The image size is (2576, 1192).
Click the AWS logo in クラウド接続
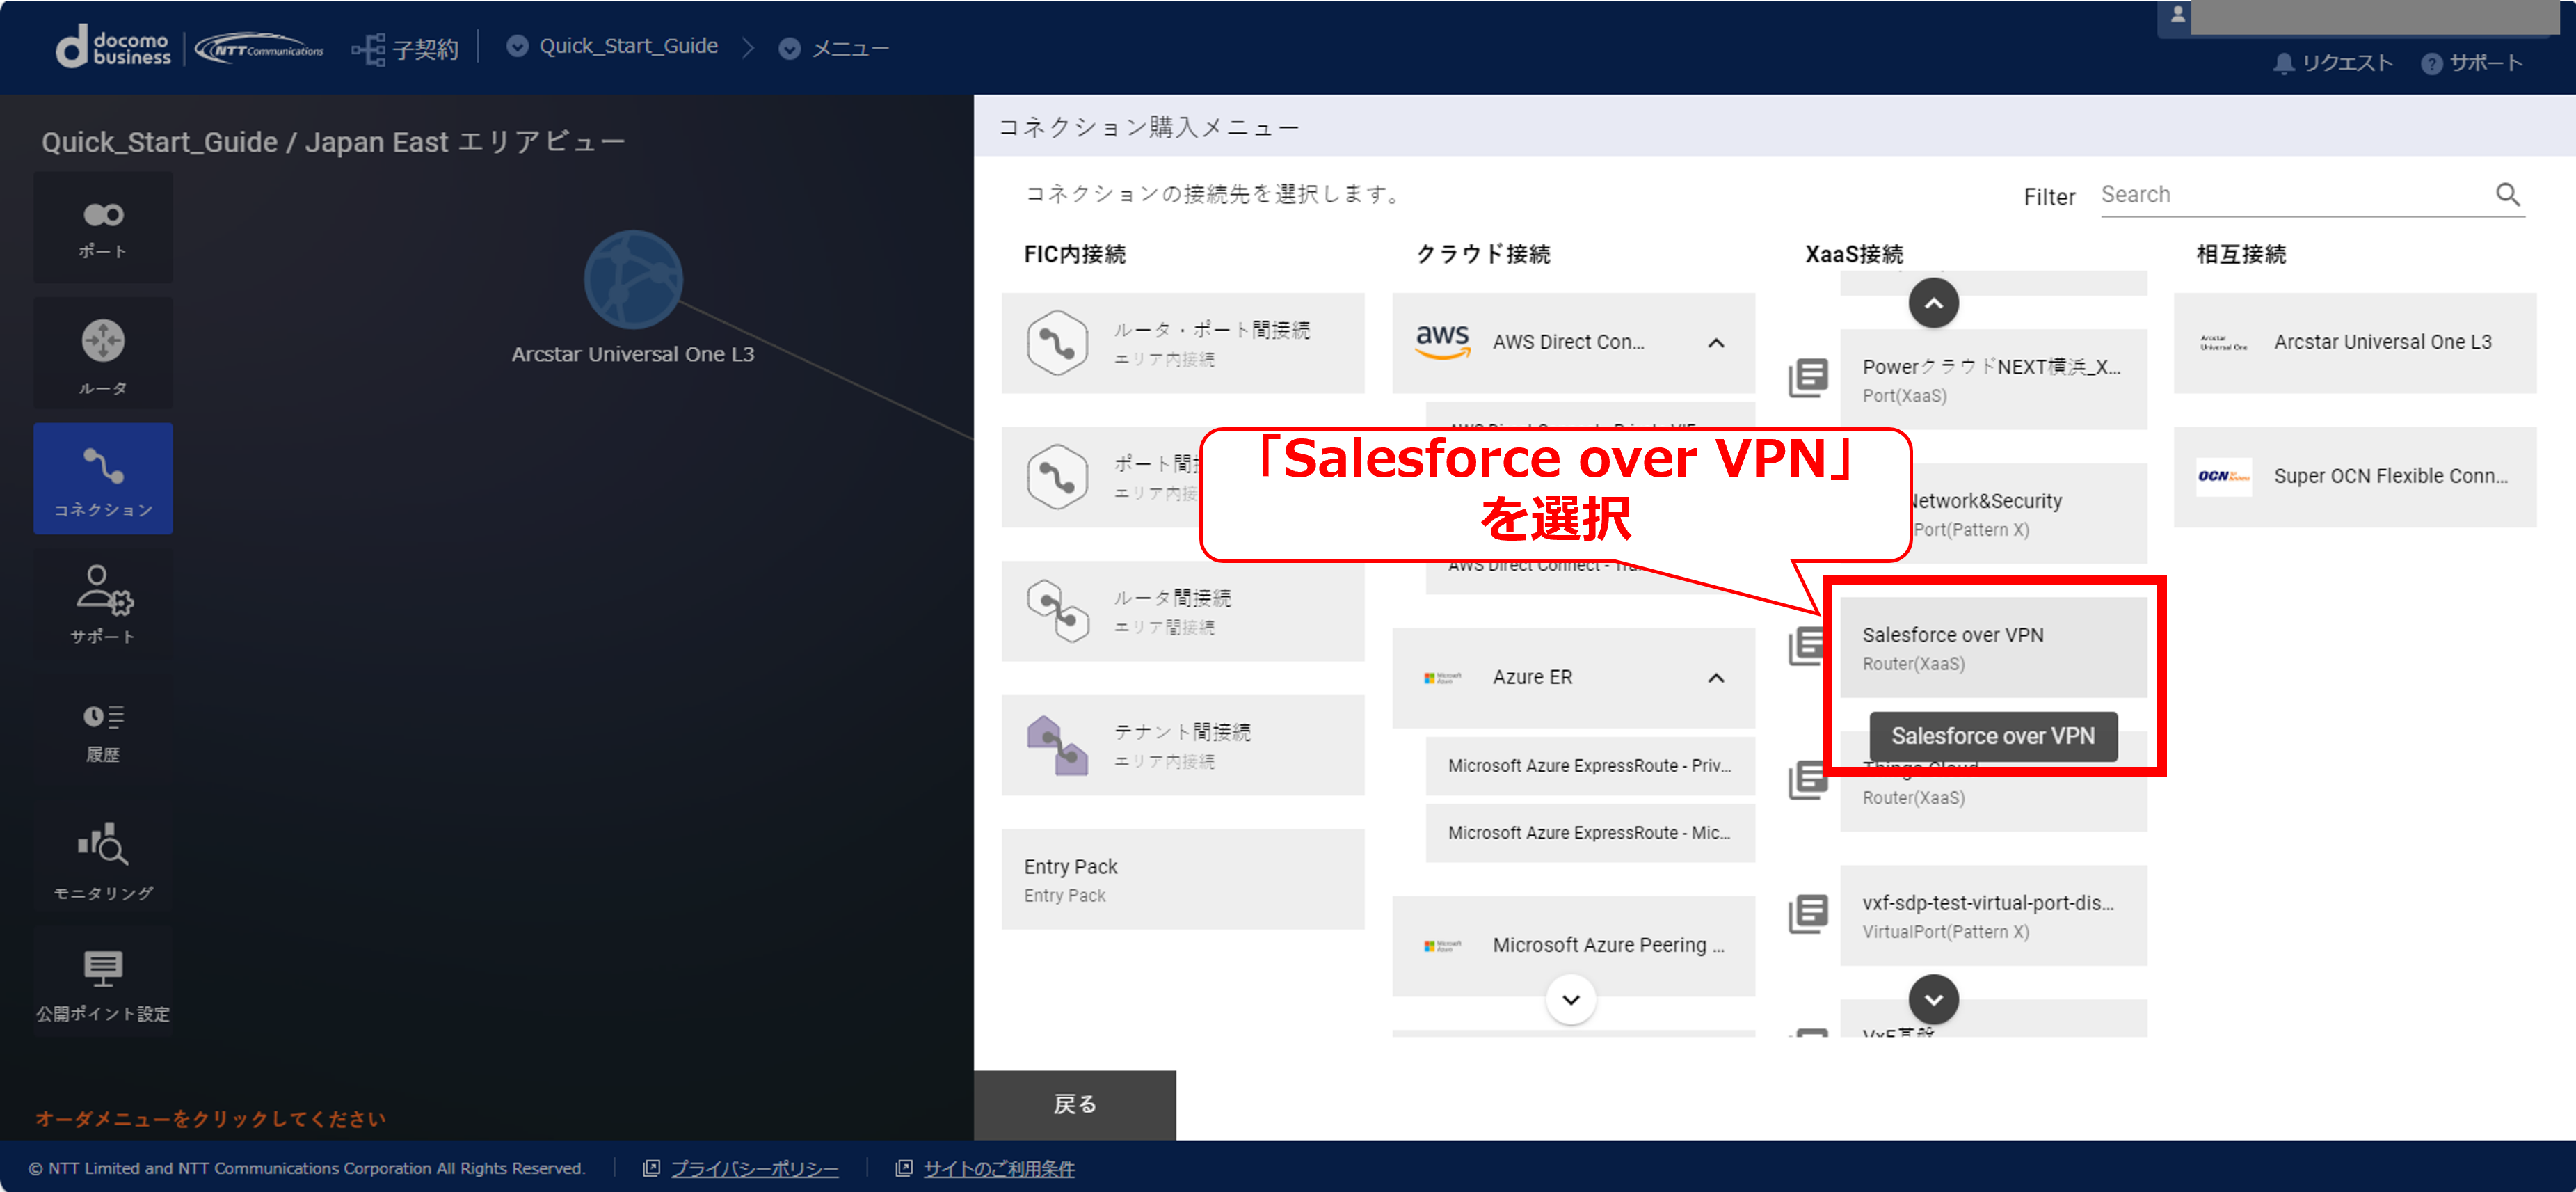coord(1442,341)
